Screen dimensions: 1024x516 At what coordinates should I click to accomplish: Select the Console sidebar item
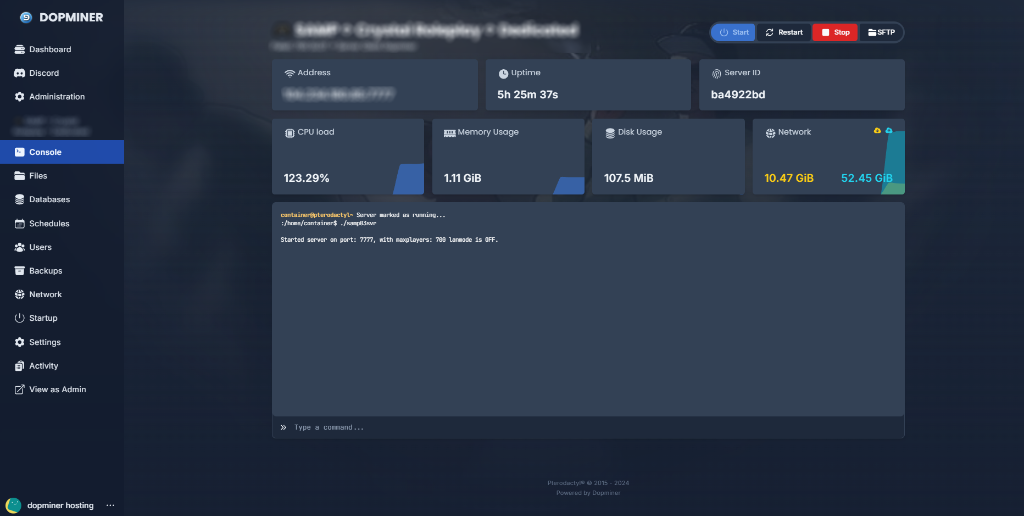pyautogui.click(x=62, y=152)
